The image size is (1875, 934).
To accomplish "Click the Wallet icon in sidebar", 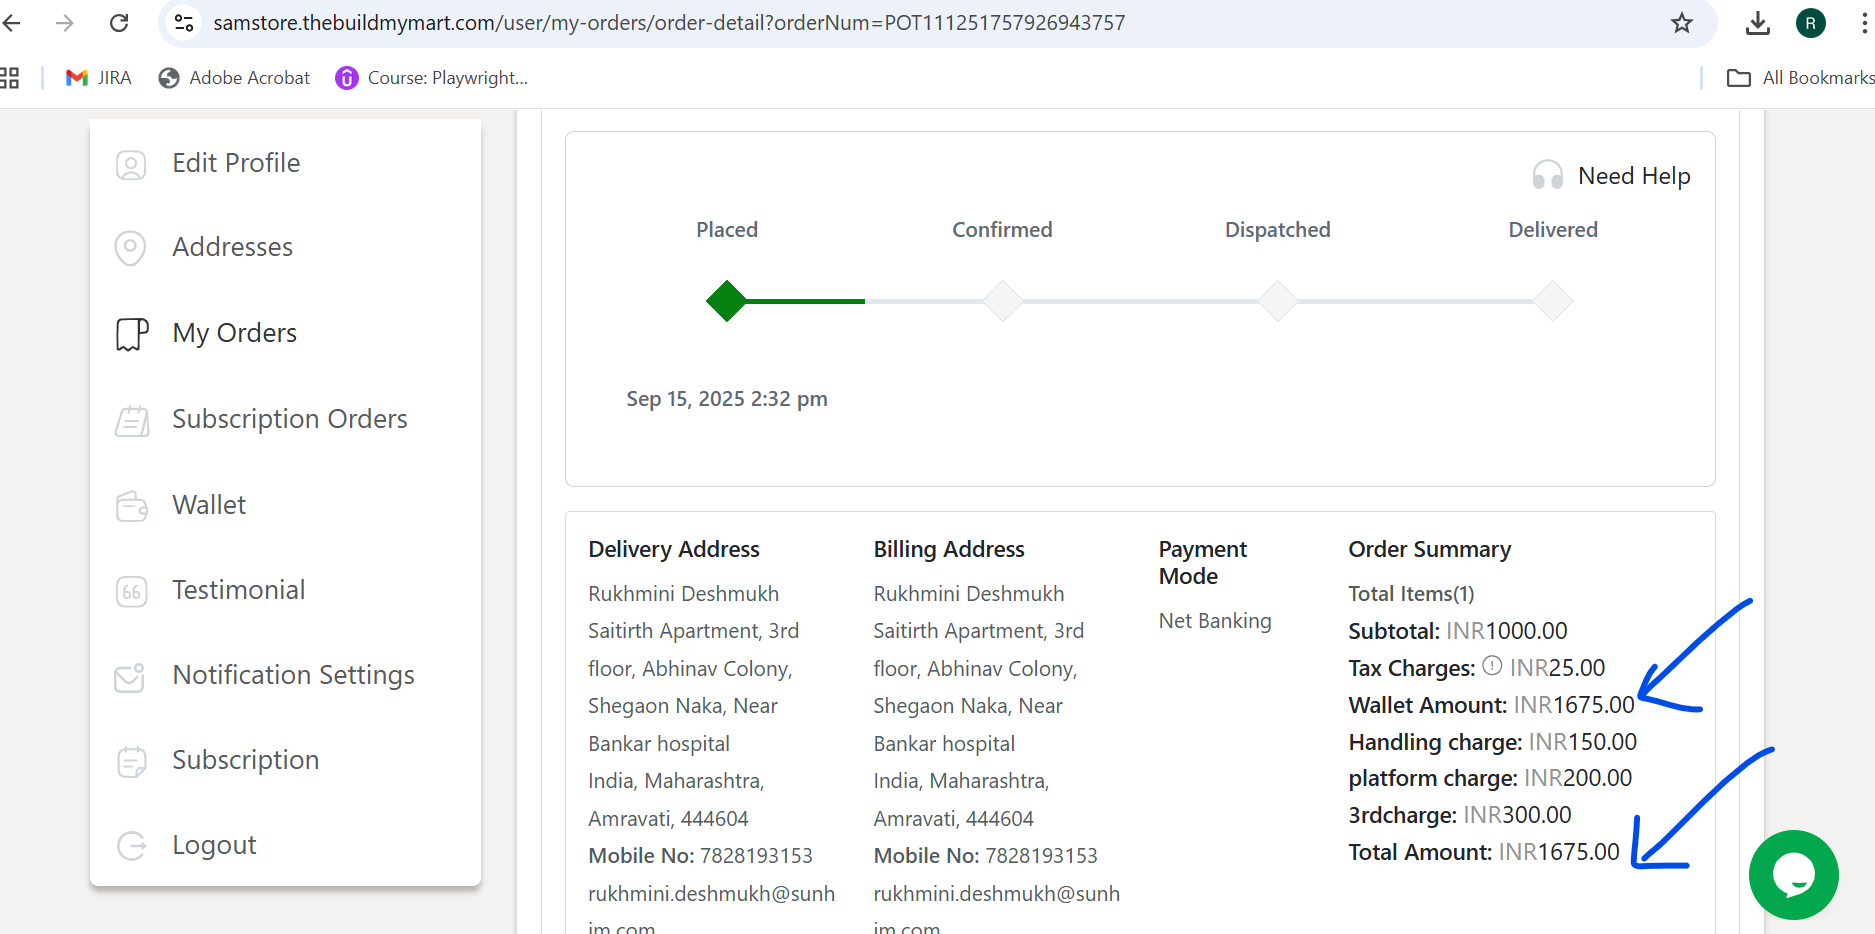I will (x=131, y=506).
